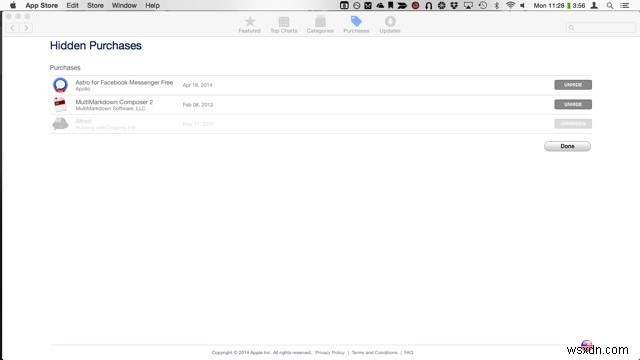Click the Apr 18, 2014 purchase date
Viewport: 640px width, 360px height.
point(198,85)
